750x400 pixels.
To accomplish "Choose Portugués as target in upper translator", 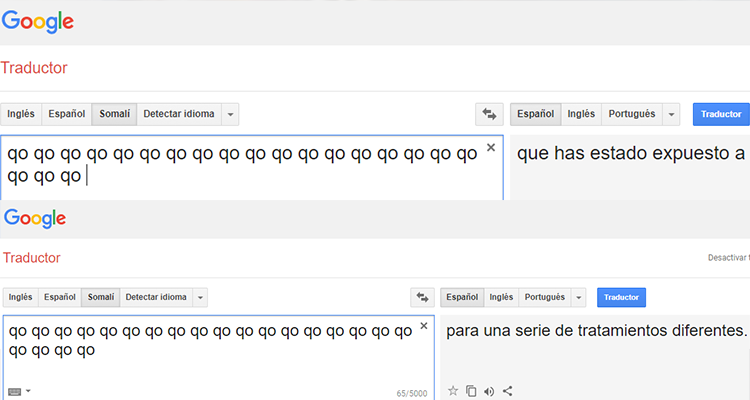I will [631, 114].
